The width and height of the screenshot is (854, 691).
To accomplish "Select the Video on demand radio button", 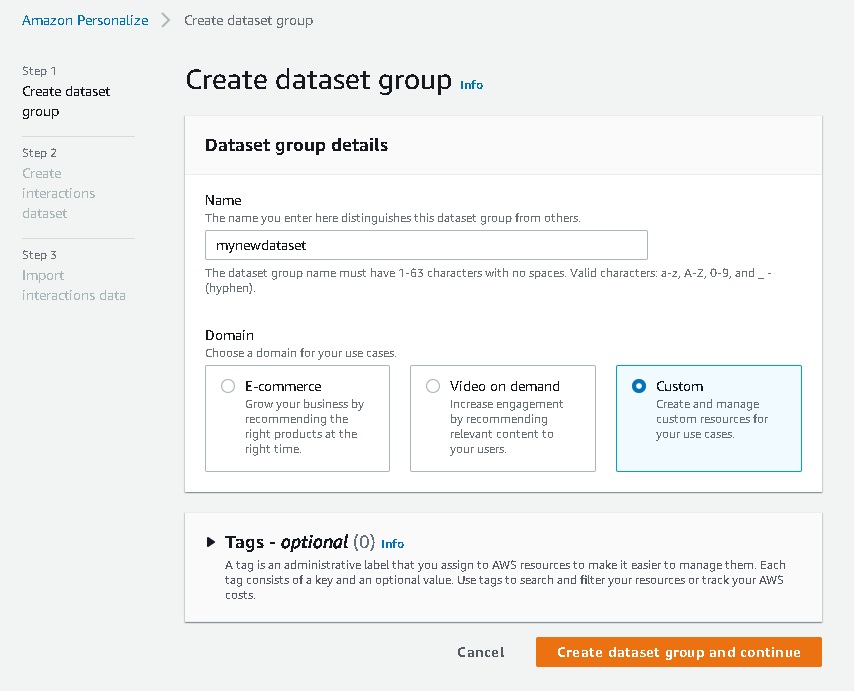I will pyautogui.click(x=433, y=386).
